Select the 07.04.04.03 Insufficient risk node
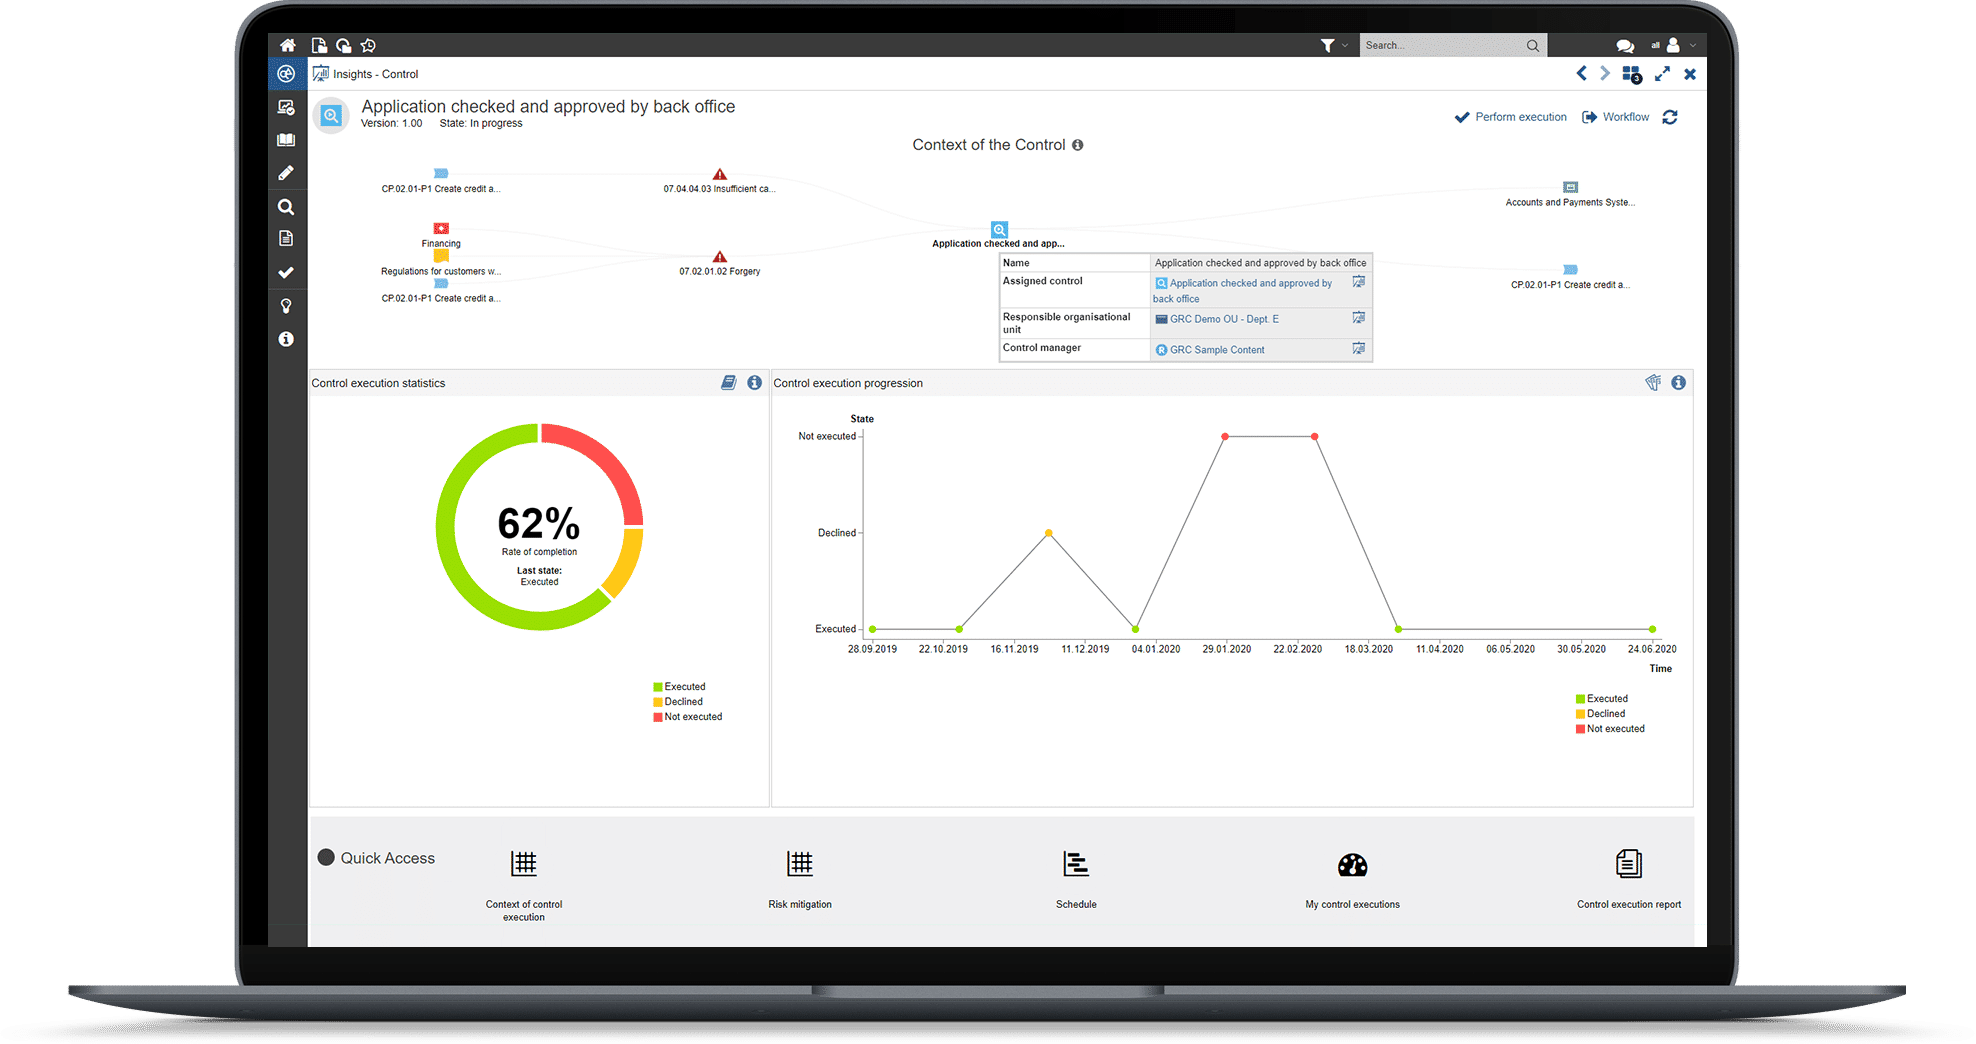The width and height of the screenshot is (1976, 1044). click(x=719, y=181)
